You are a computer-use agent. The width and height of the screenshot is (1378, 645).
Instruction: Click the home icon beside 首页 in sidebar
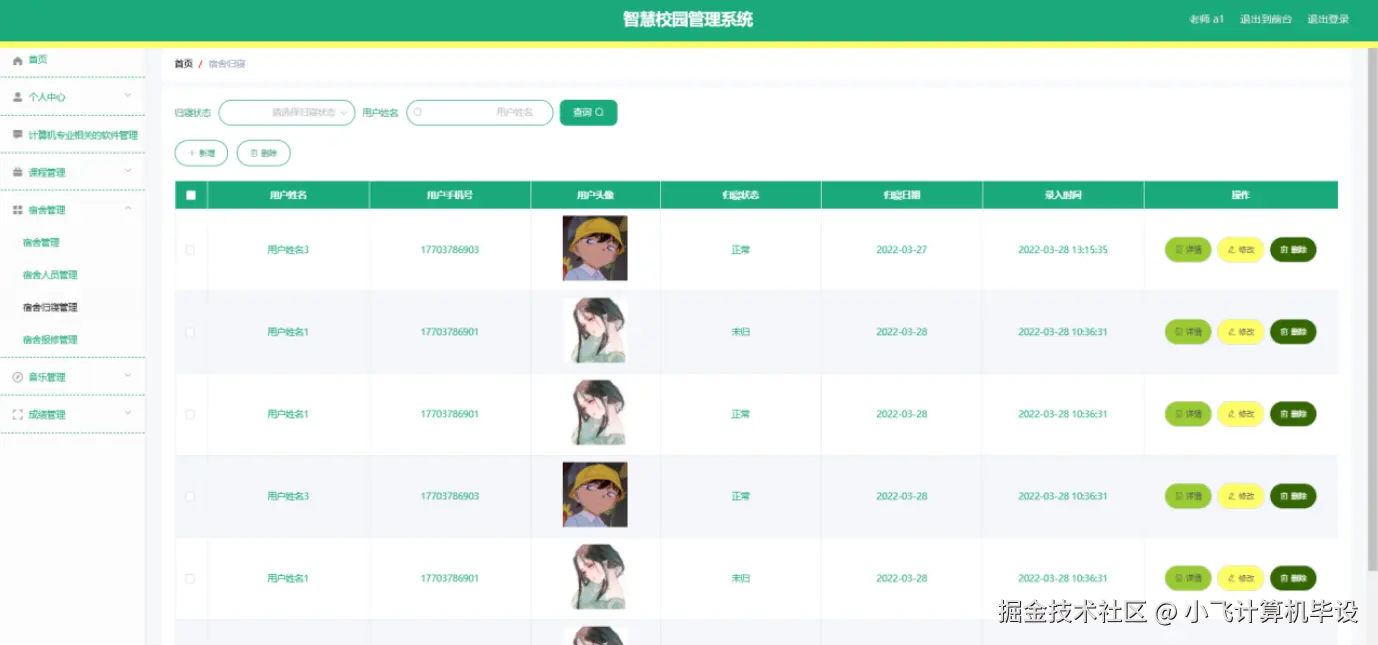pyautogui.click(x=17, y=60)
